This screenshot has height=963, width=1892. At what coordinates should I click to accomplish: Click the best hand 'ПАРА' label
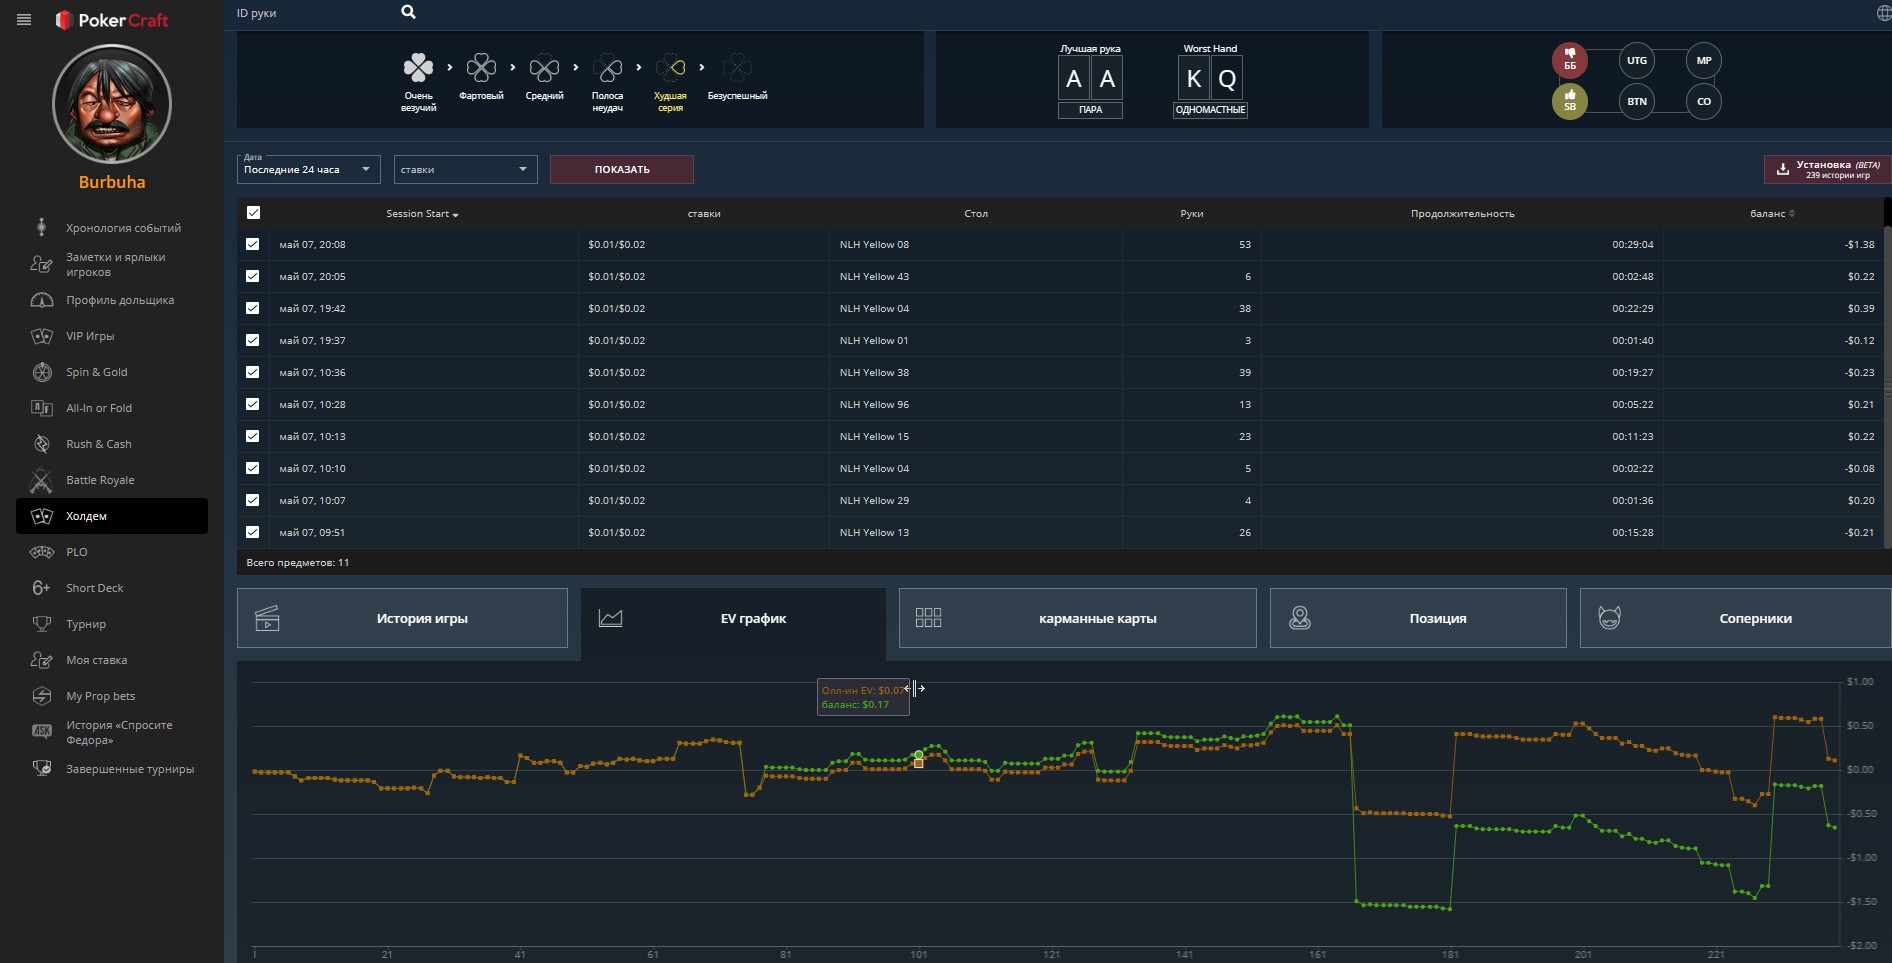(x=1090, y=110)
